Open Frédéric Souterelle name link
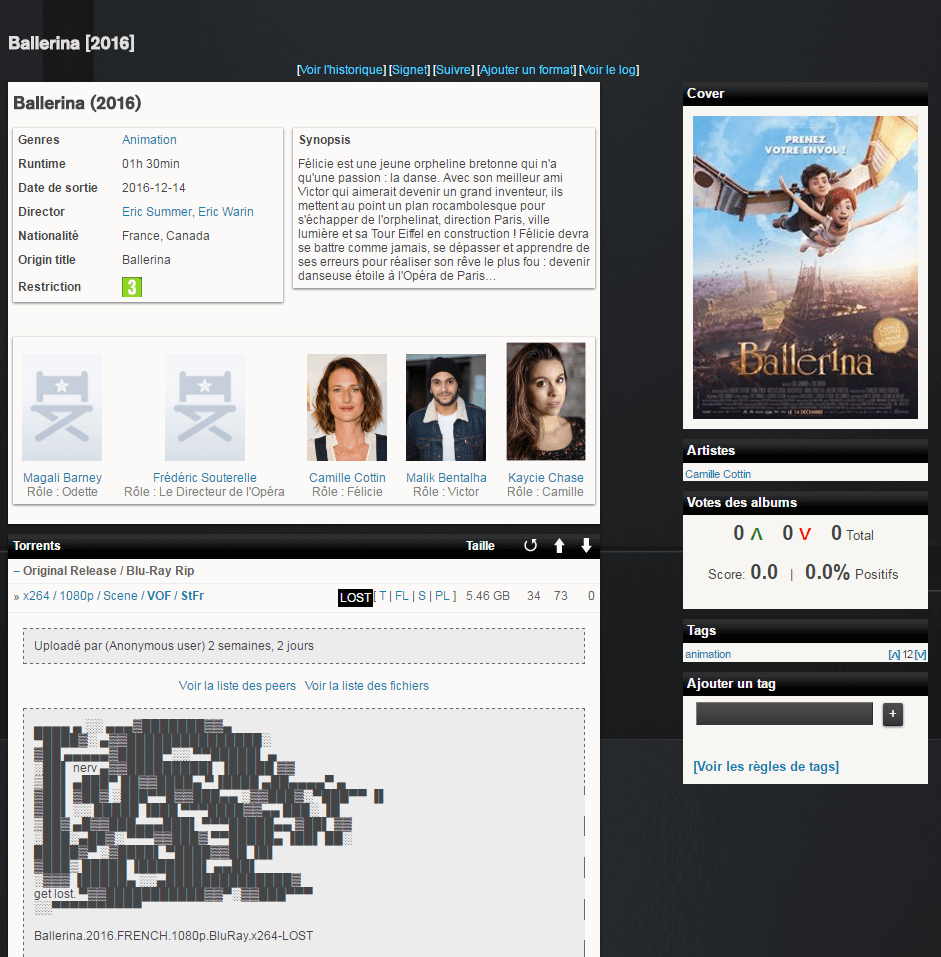Viewport: 941px width, 957px height. tap(204, 477)
